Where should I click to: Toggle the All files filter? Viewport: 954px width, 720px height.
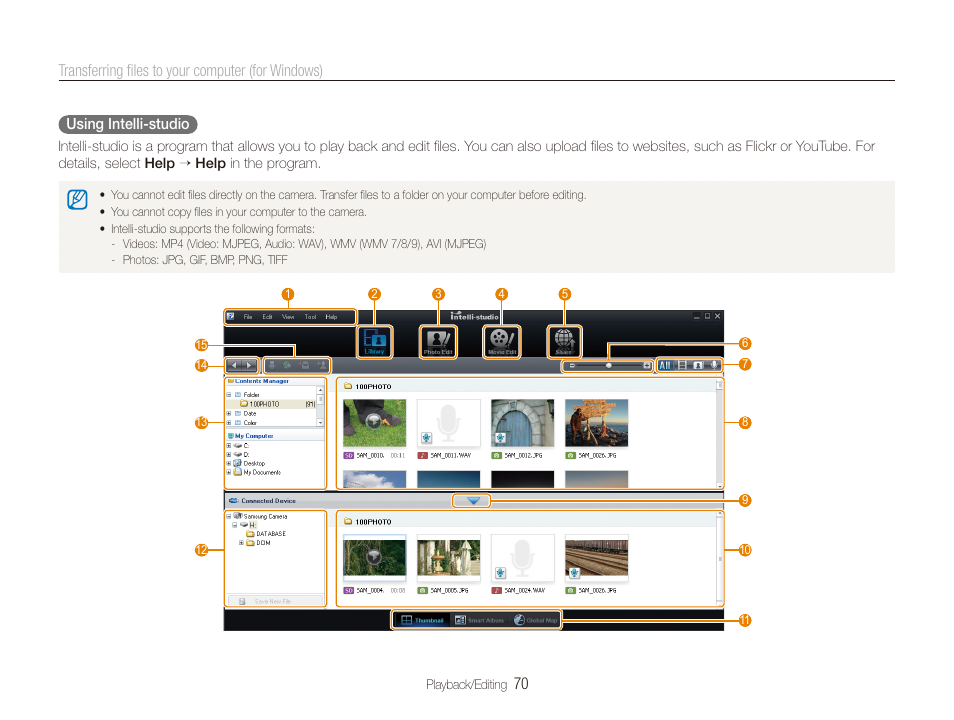pyautogui.click(x=665, y=365)
